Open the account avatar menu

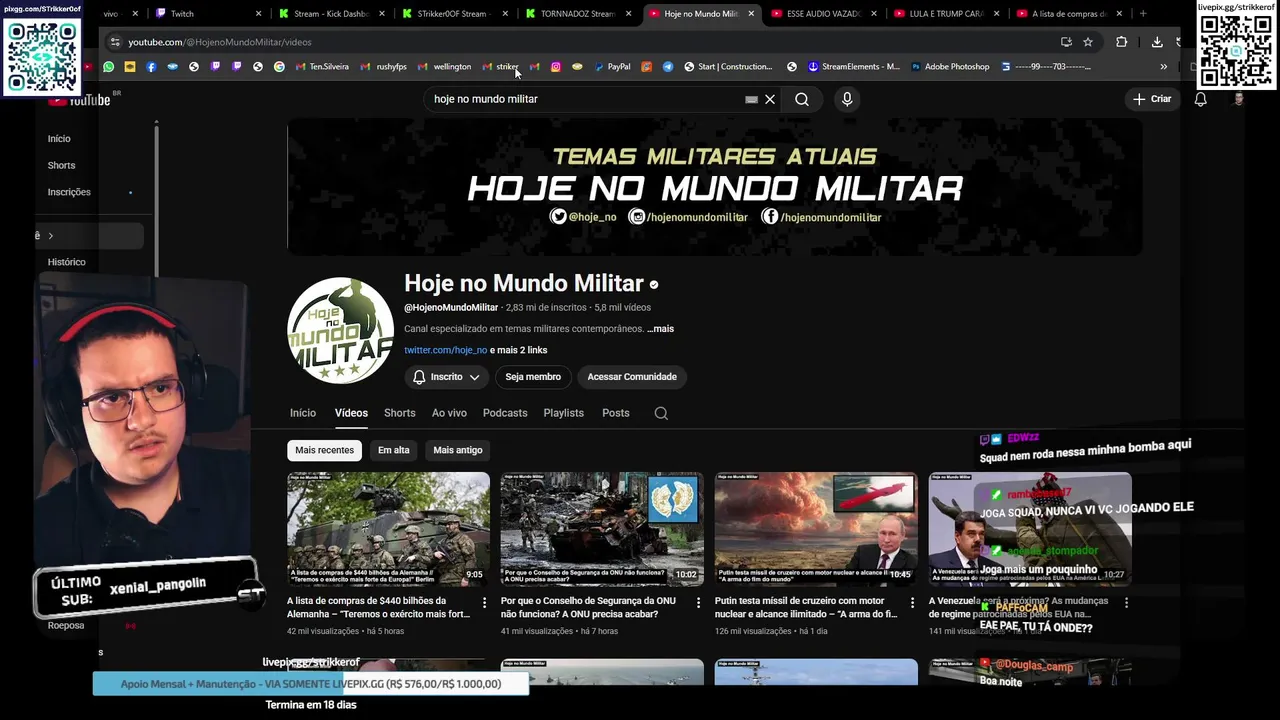point(1239,99)
